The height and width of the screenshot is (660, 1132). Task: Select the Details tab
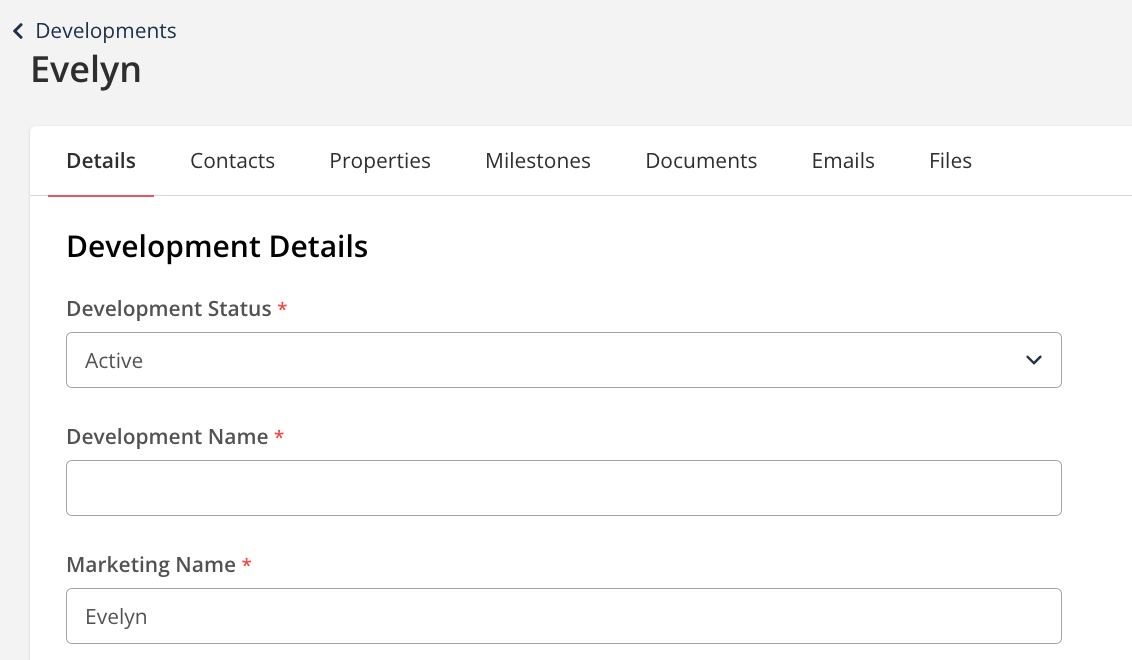tap(101, 161)
